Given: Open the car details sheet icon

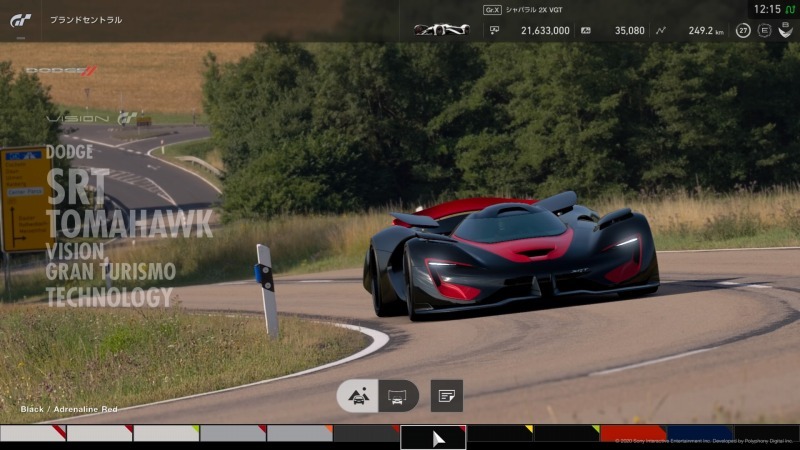Looking at the screenshot, I should tap(446, 396).
